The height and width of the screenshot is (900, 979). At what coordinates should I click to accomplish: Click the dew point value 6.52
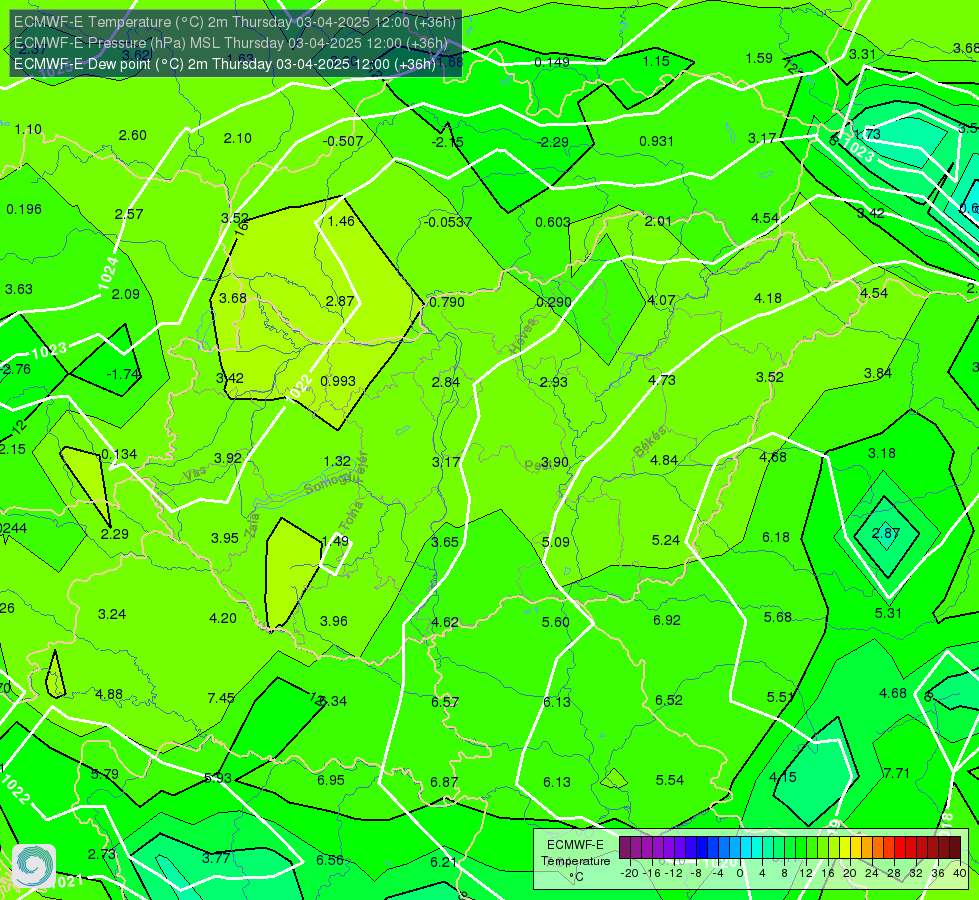[x=669, y=700]
